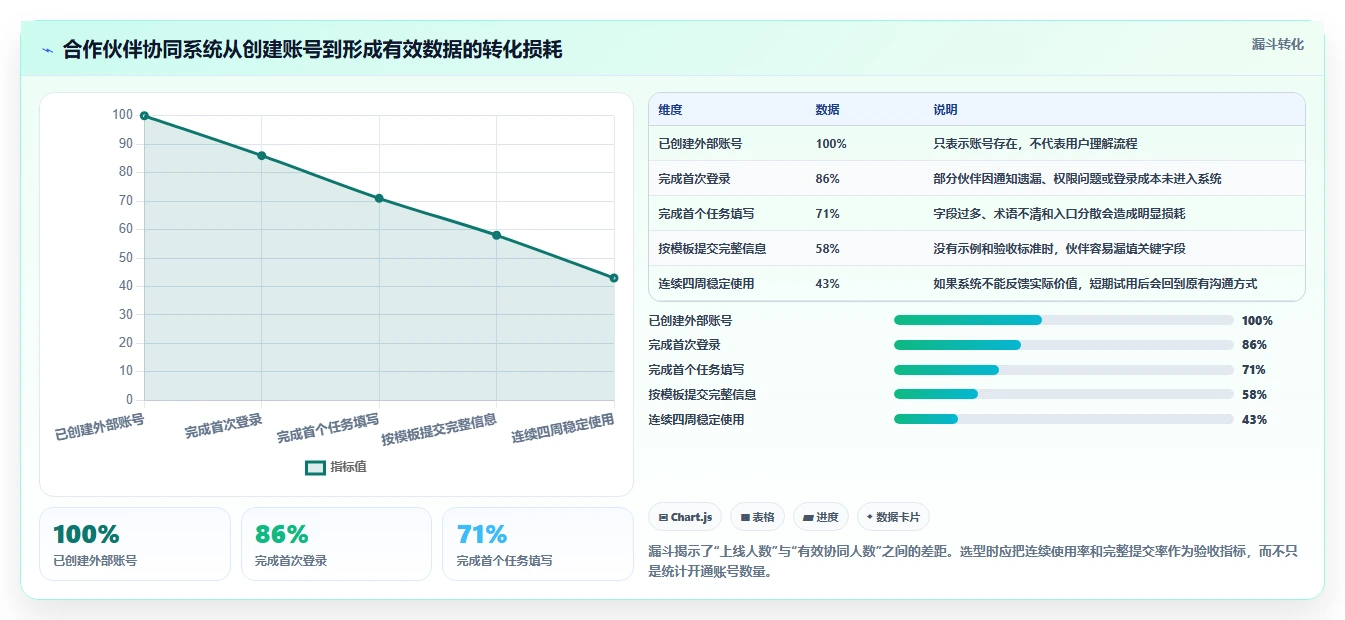Click the 43% value in table
The image size is (1345, 620).
coord(827,283)
